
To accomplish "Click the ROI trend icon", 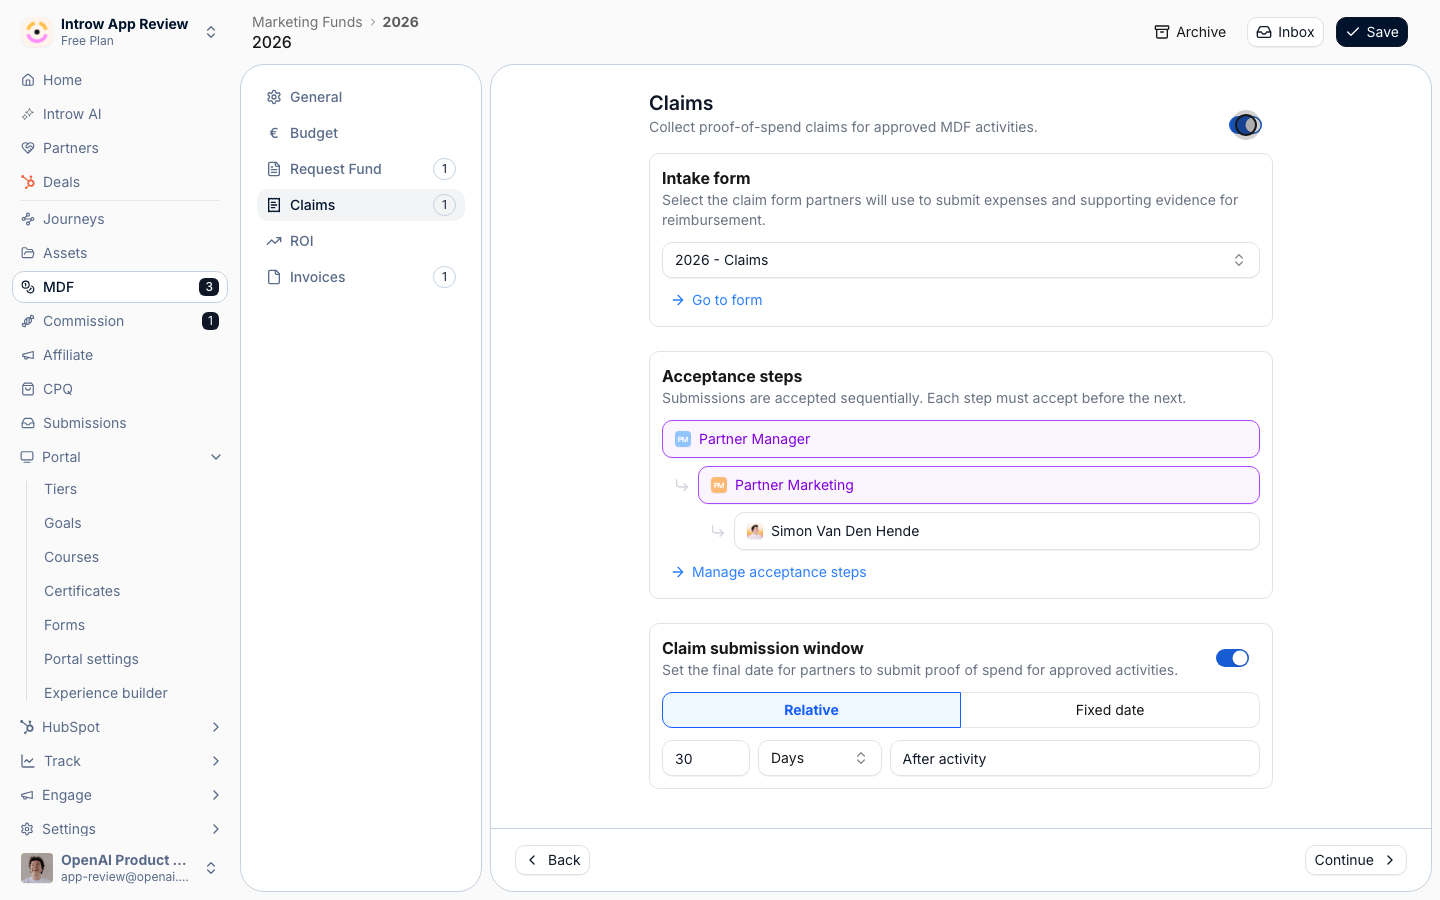I will [x=274, y=241].
